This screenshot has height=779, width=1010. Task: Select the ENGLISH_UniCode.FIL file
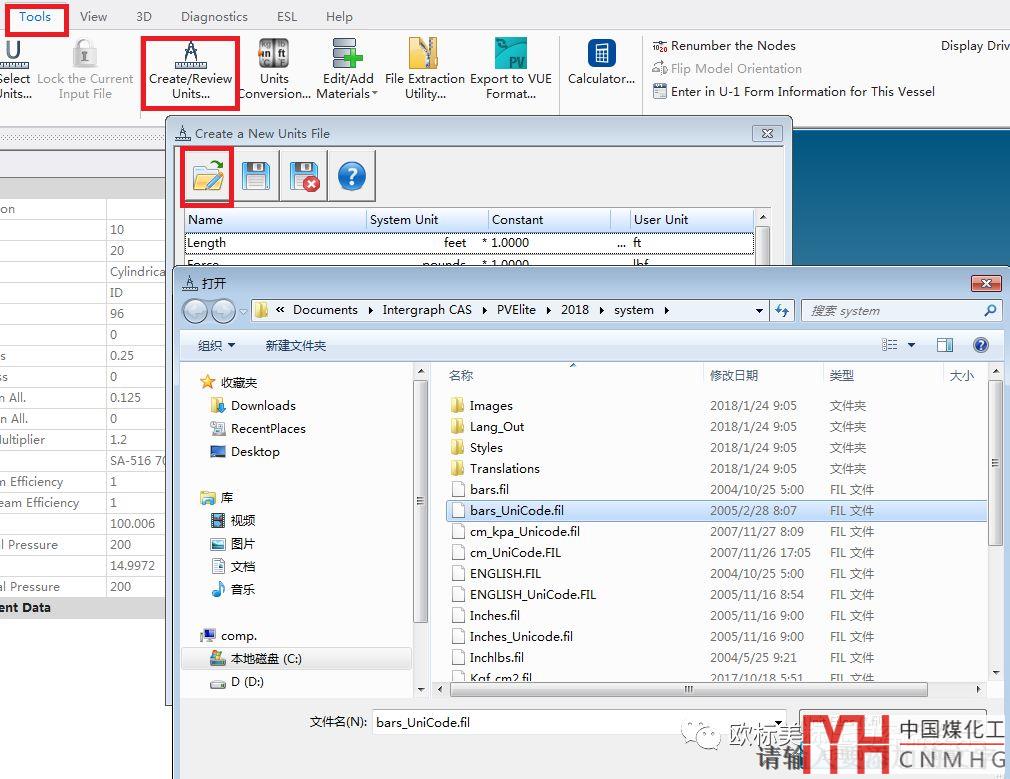click(532, 594)
